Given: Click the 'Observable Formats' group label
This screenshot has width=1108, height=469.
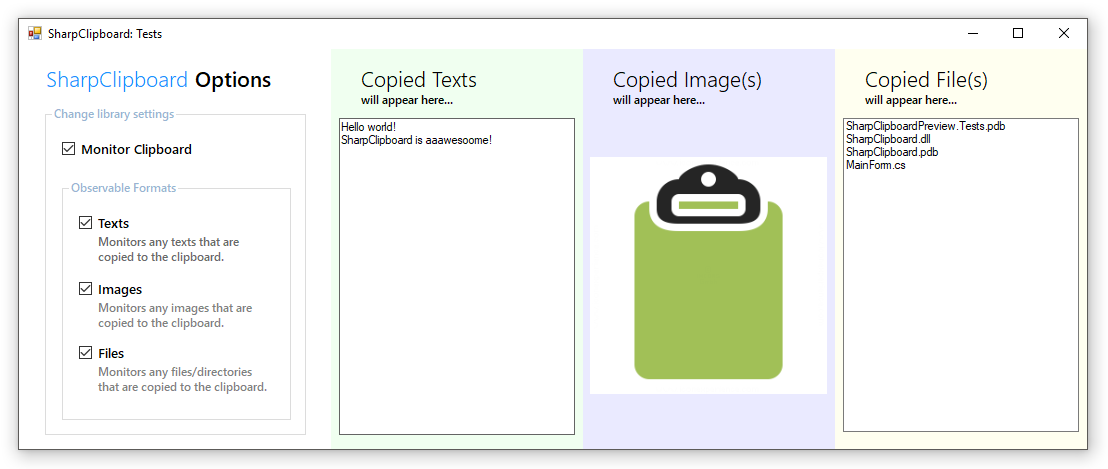Looking at the screenshot, I should [123, 188].
